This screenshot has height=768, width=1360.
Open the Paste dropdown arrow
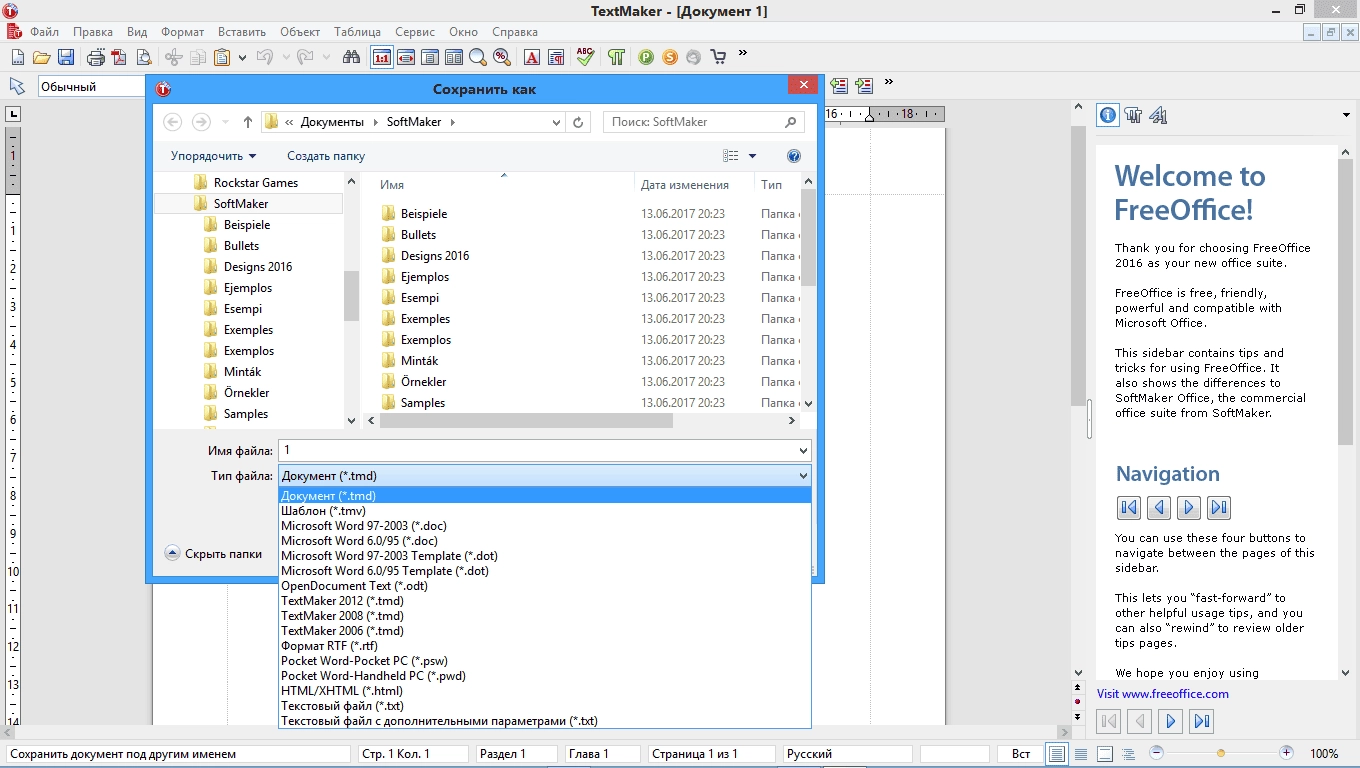[242, 57]
